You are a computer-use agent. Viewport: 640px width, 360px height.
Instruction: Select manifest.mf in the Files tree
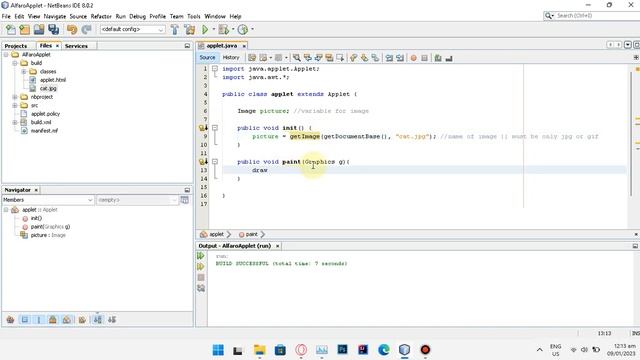(x=44, y=131)
